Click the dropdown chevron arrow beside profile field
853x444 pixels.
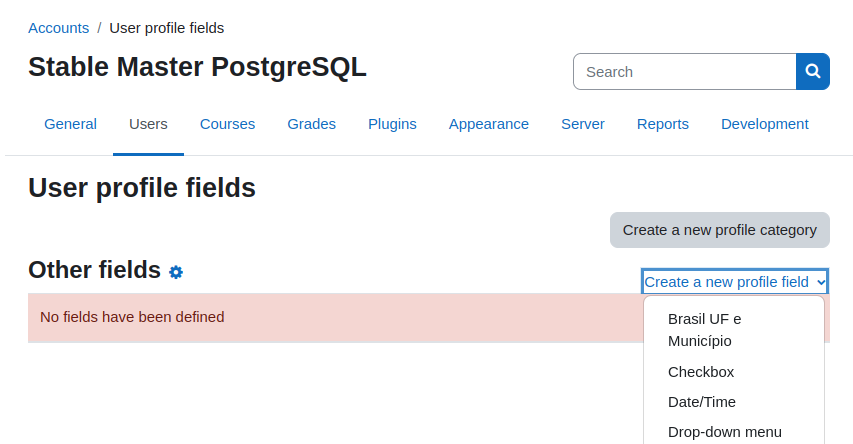click(x=820, y=282)
